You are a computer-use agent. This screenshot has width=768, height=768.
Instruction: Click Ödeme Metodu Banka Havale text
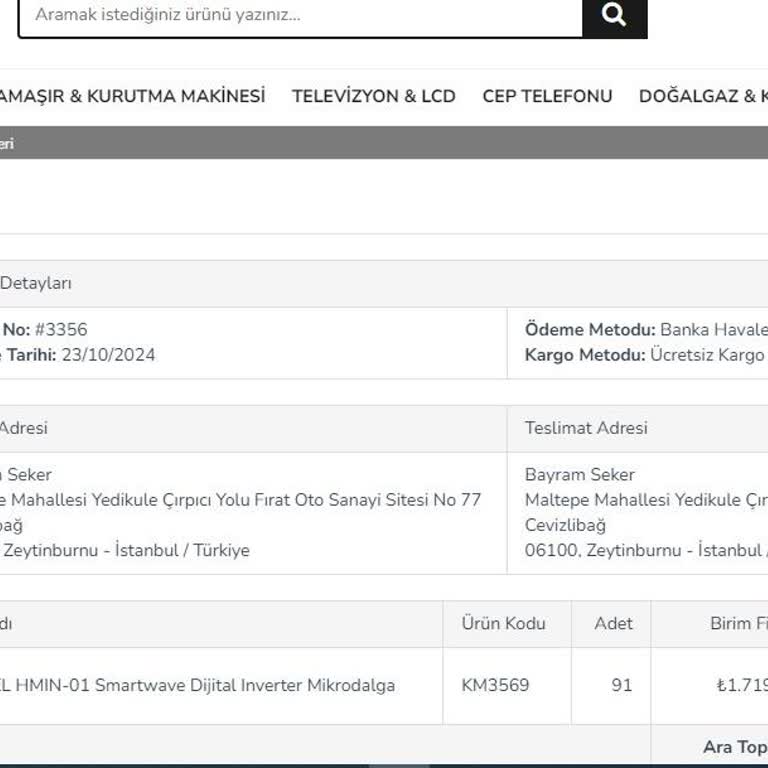[x=646, y=330]
